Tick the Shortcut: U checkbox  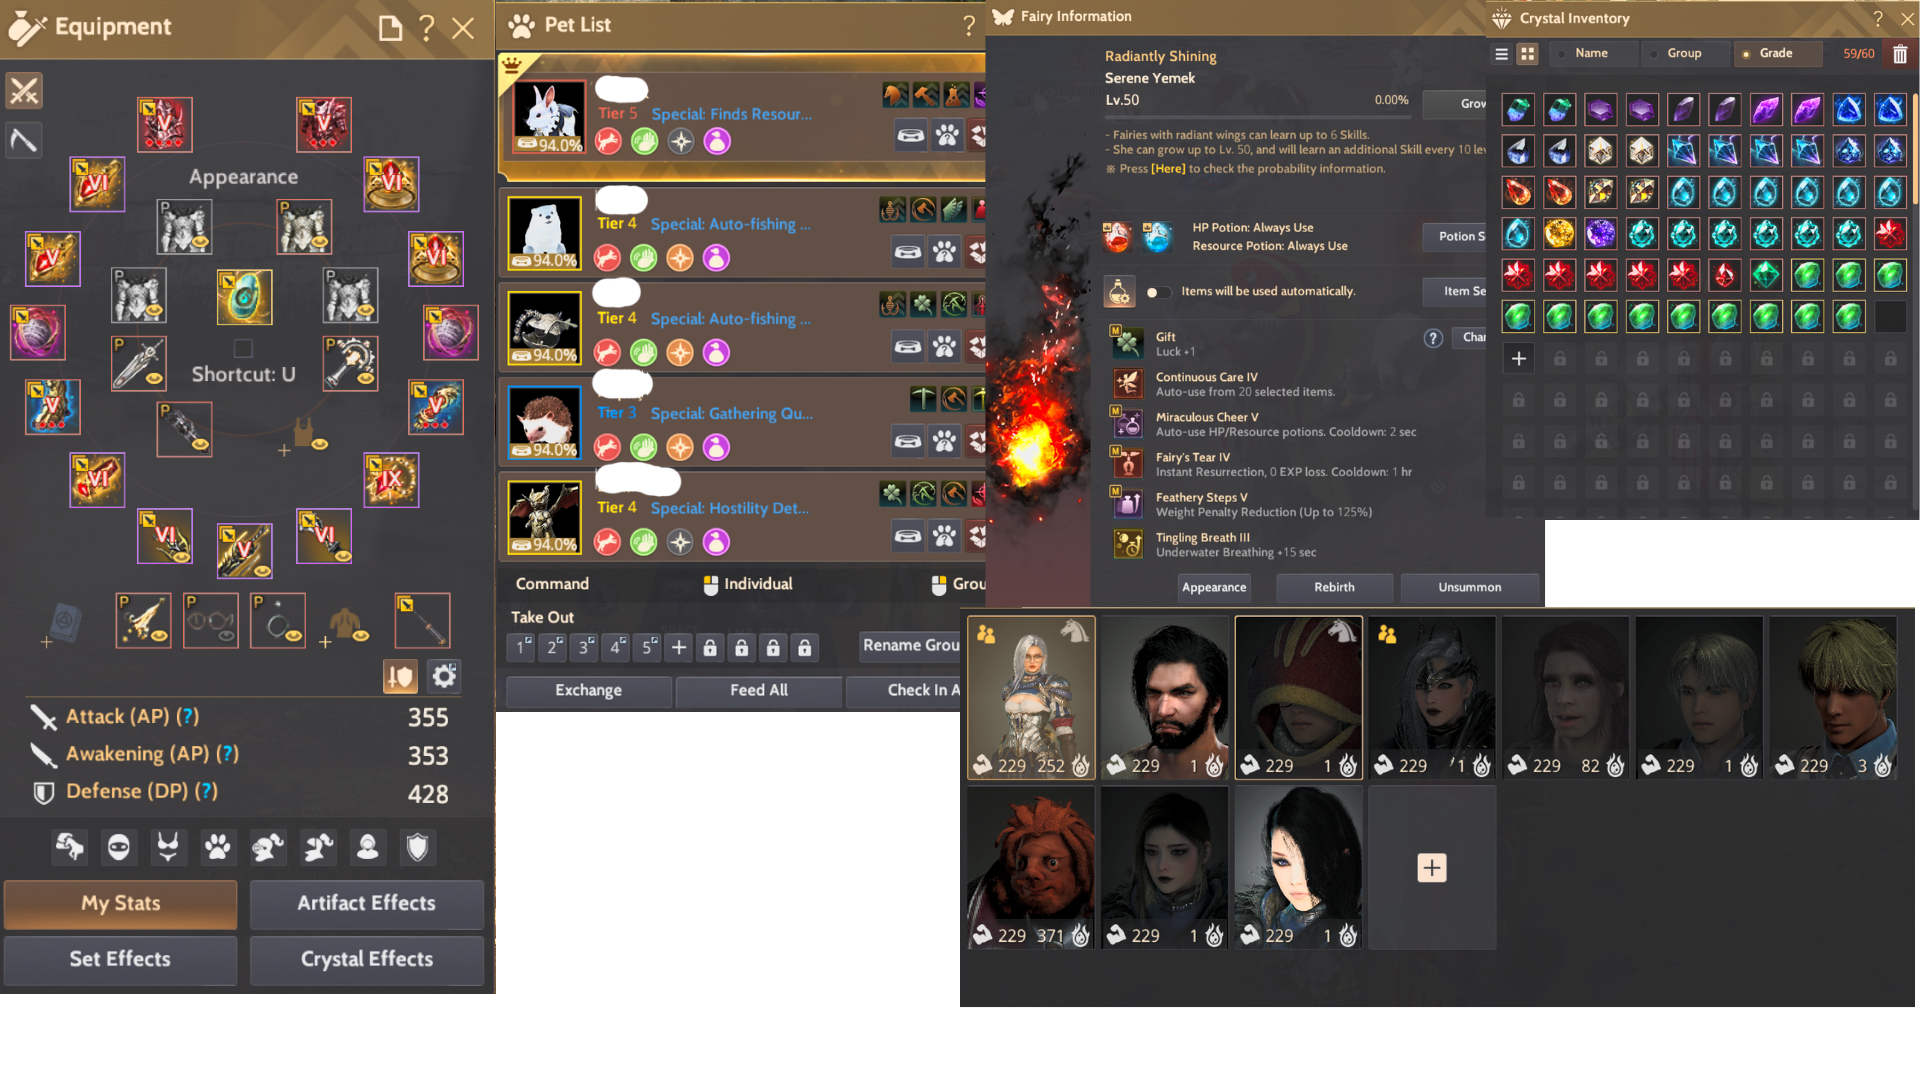coord(243,348)
